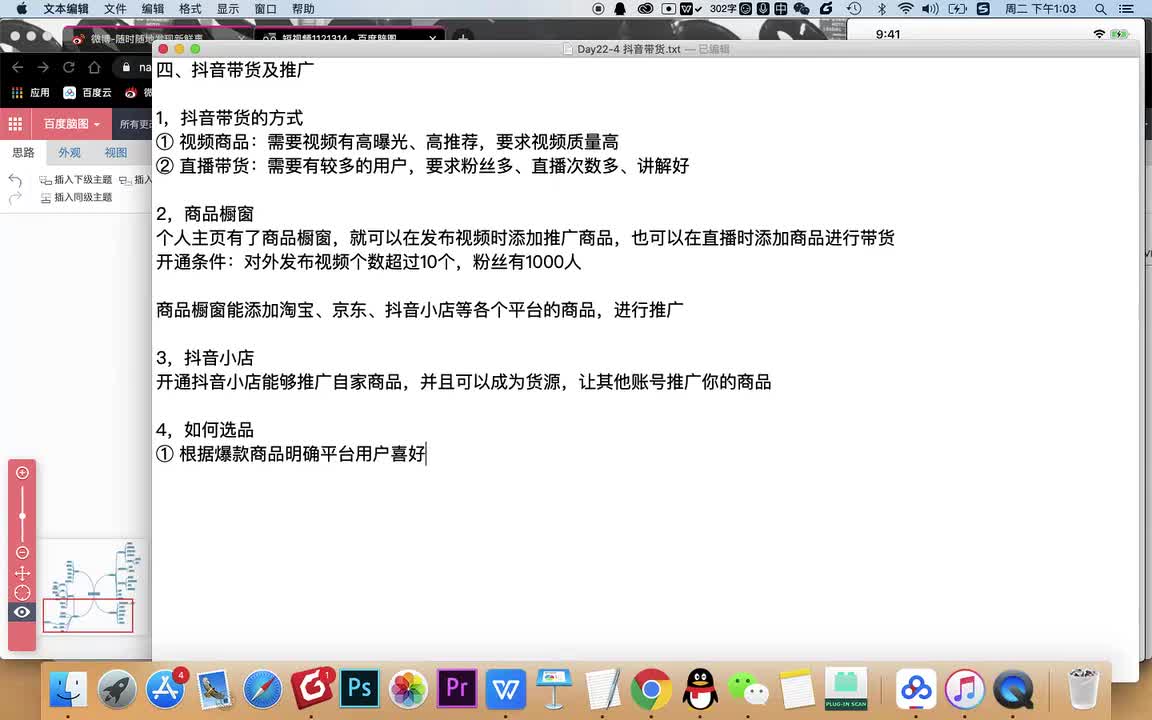Open Apple menu
The image size is (1152, 720).
pos(21,9)
